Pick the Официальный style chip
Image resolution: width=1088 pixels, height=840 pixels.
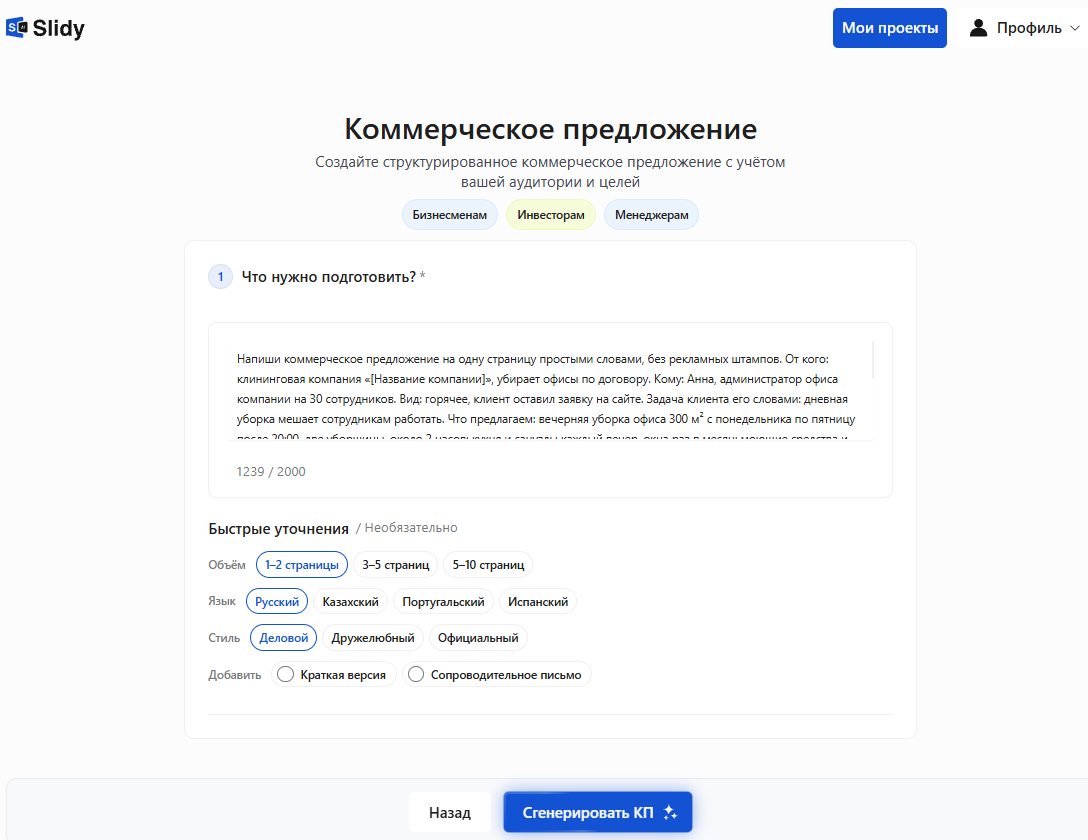[x=478, y=637]
